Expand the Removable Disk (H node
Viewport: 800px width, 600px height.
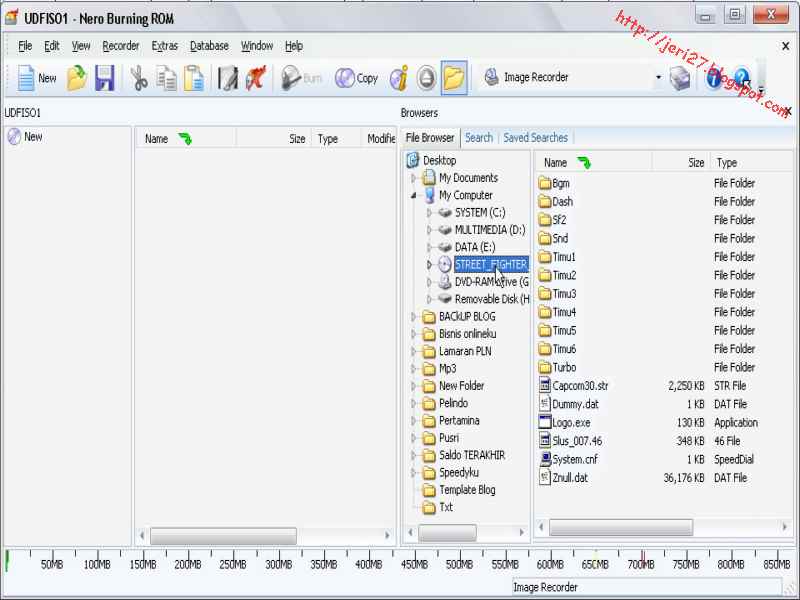tap(429, 299)
